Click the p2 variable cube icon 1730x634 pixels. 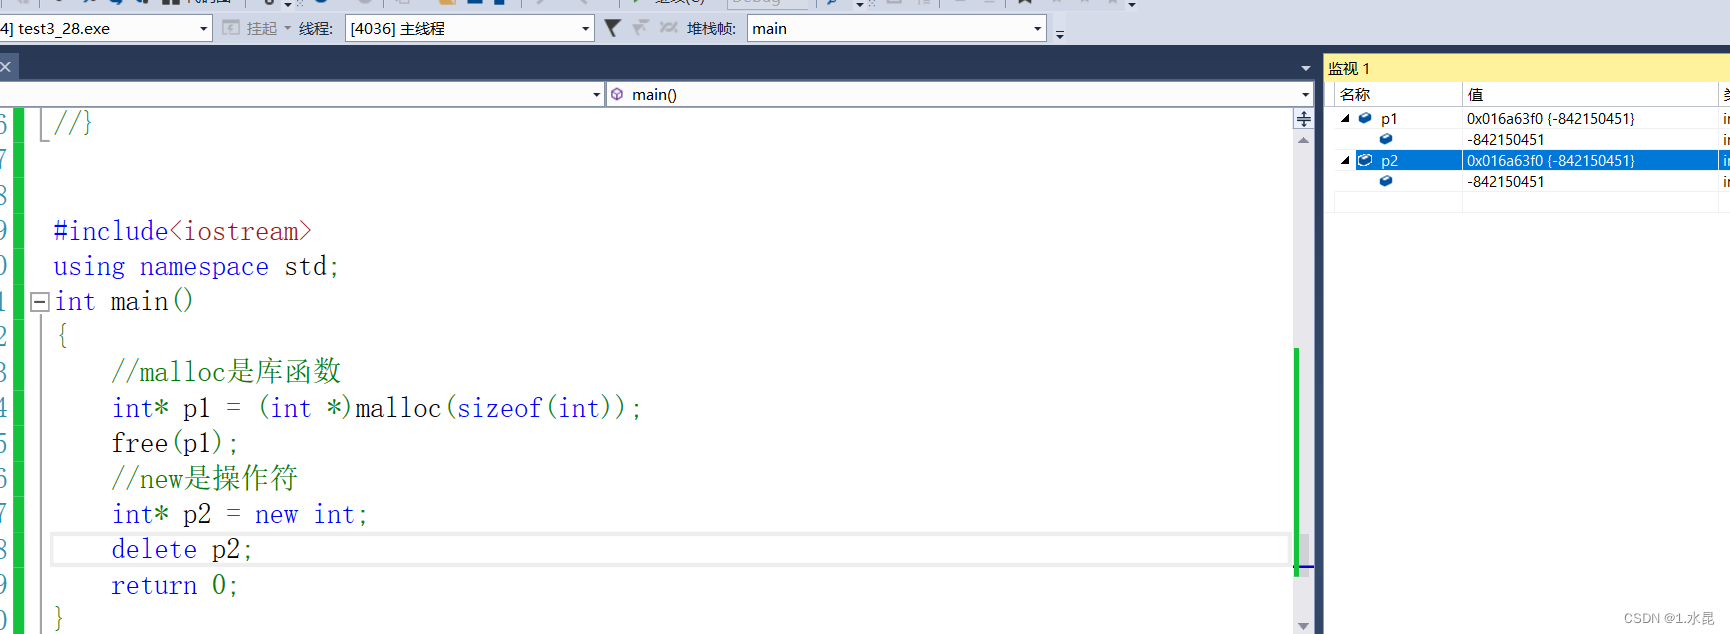click(x=1365, y=160)
